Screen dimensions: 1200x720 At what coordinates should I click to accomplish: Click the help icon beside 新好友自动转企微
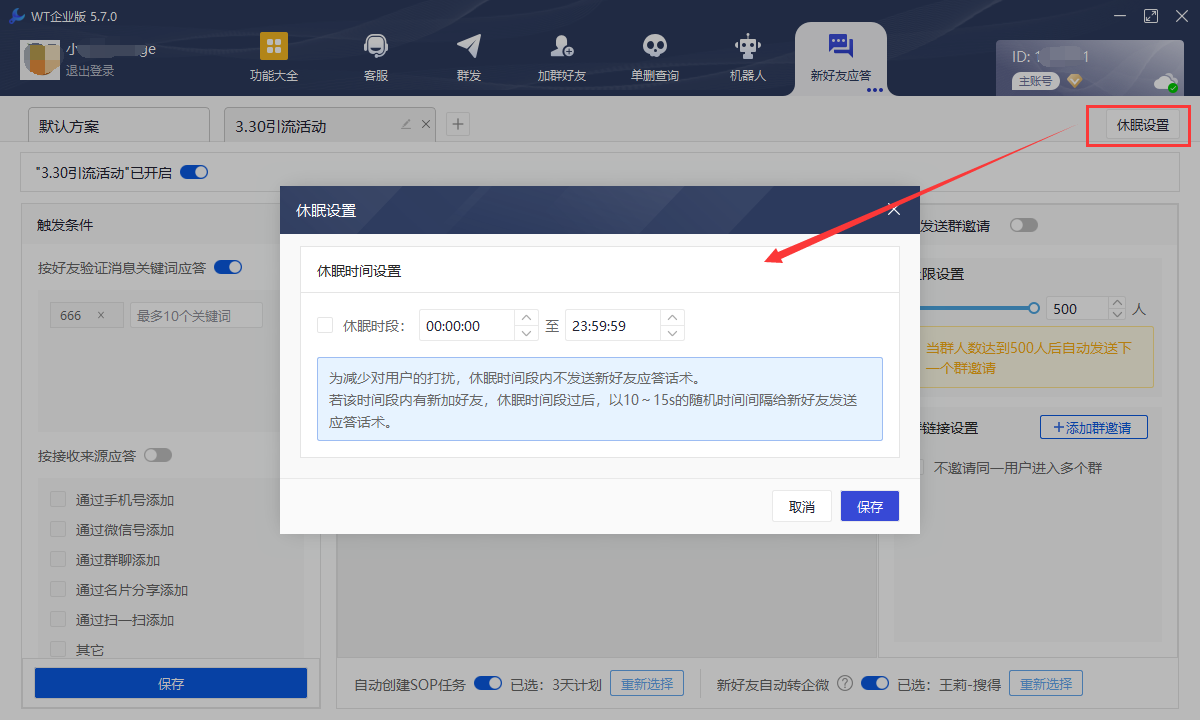coord(845,684)
